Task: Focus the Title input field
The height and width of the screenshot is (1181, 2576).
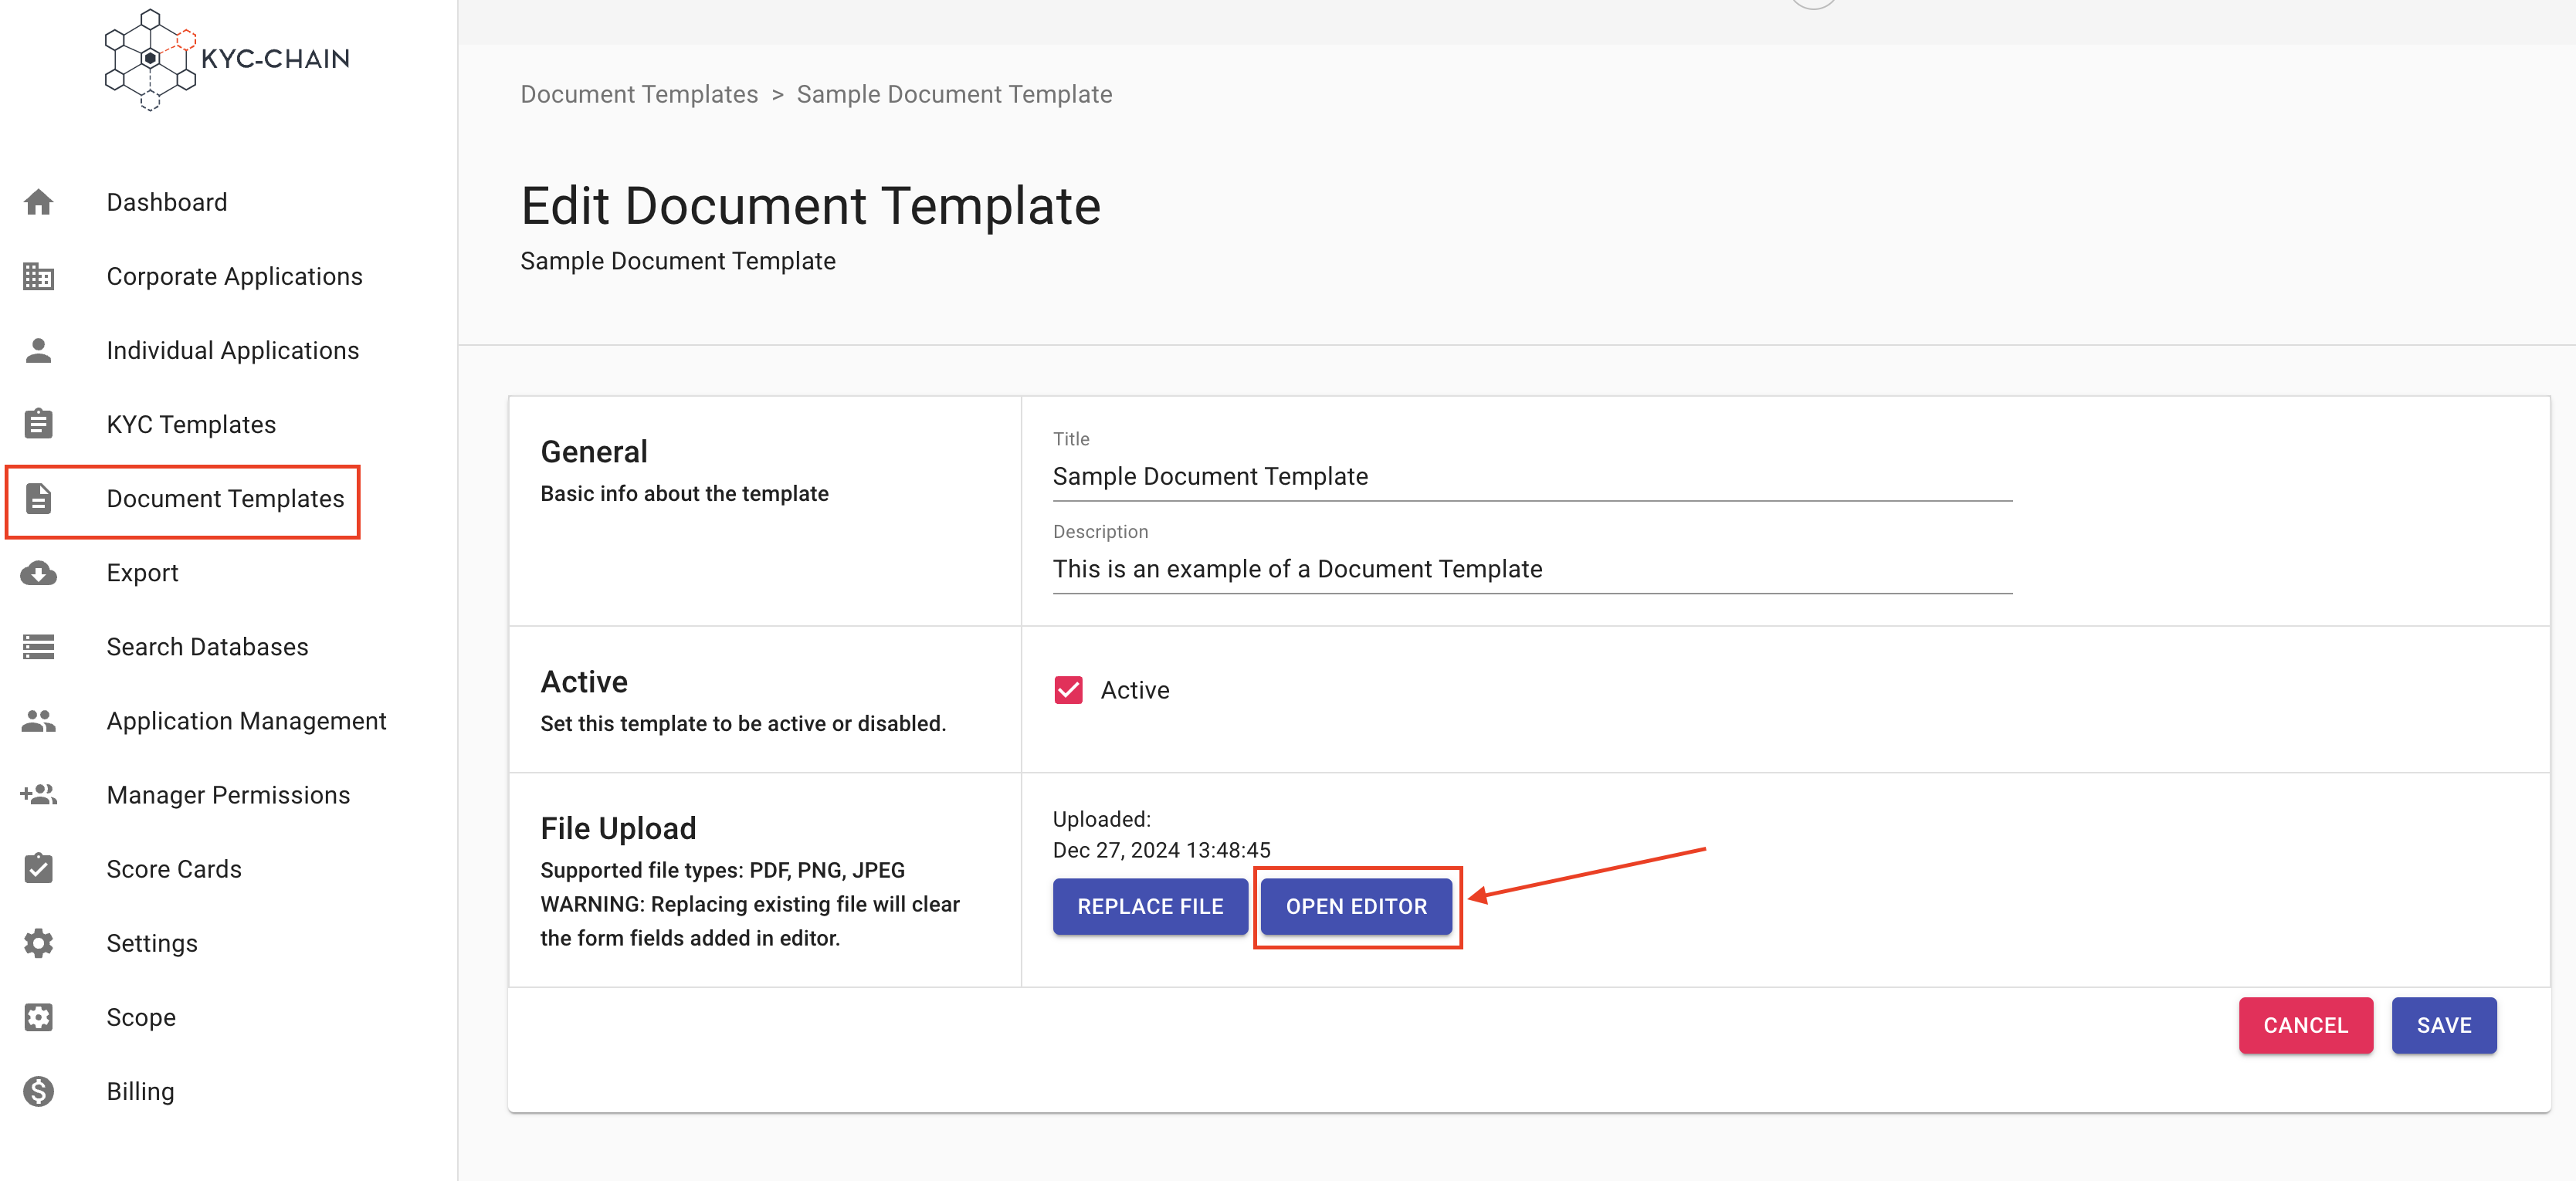Action: pos(1532,477)
